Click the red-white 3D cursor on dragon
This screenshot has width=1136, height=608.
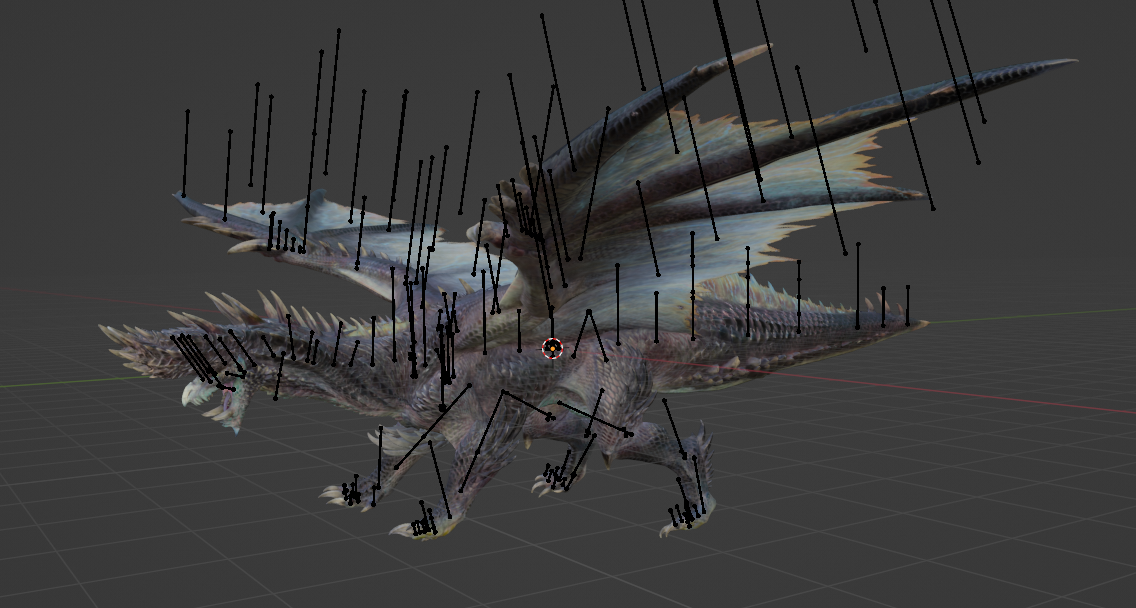click(552, 349)
